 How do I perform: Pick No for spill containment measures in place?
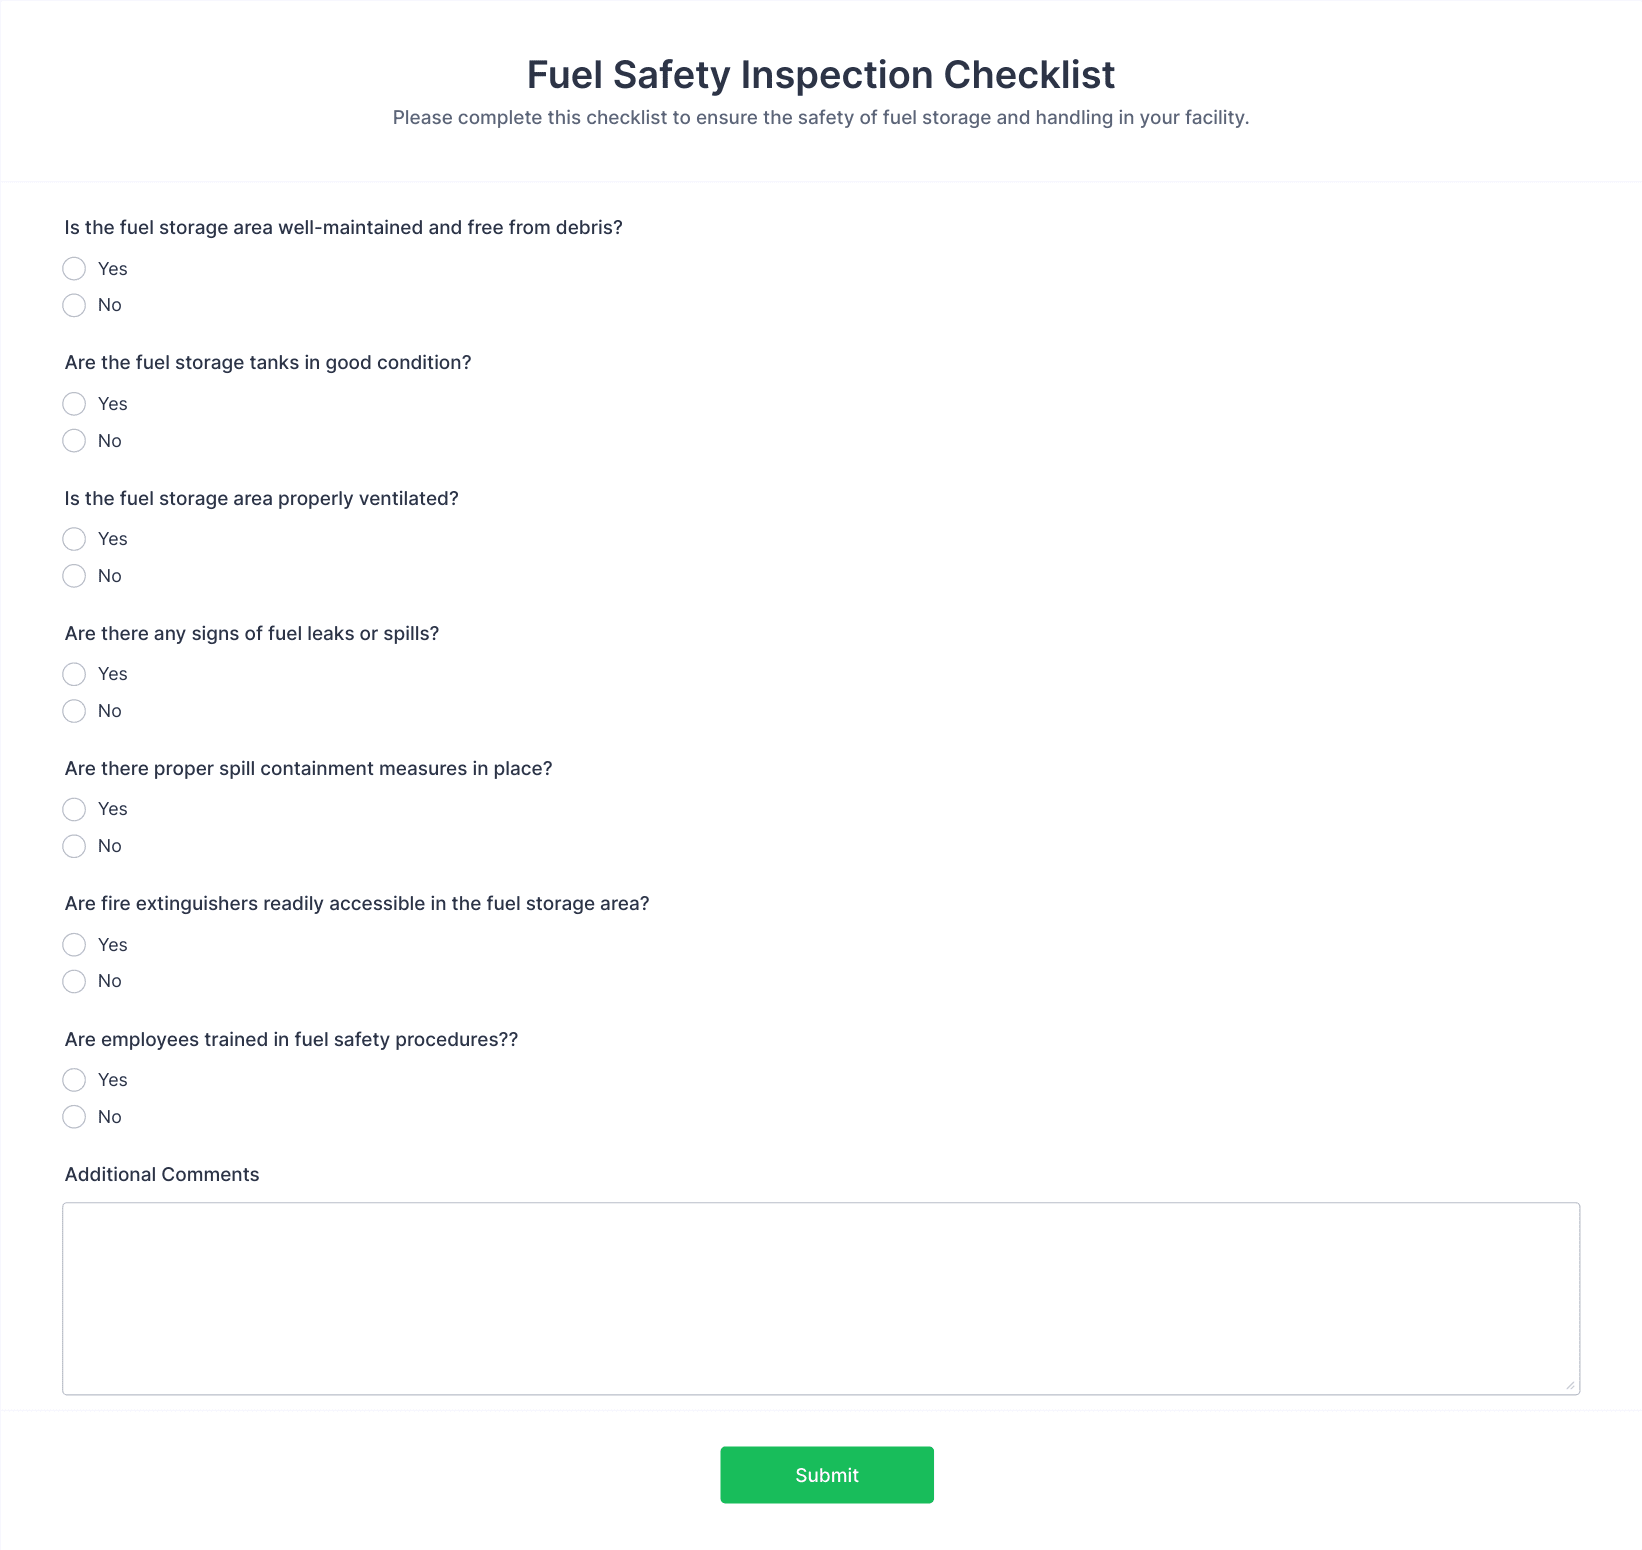74,846
